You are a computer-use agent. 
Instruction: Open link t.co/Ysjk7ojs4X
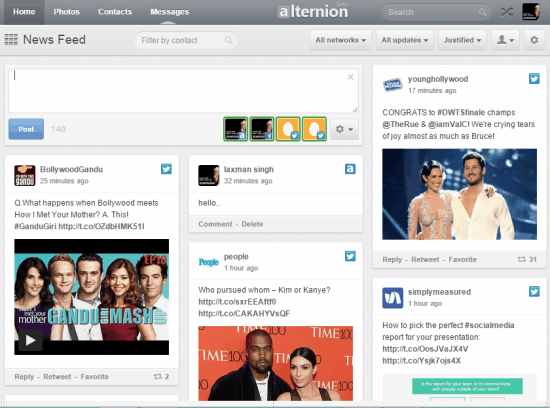[422, 361]
